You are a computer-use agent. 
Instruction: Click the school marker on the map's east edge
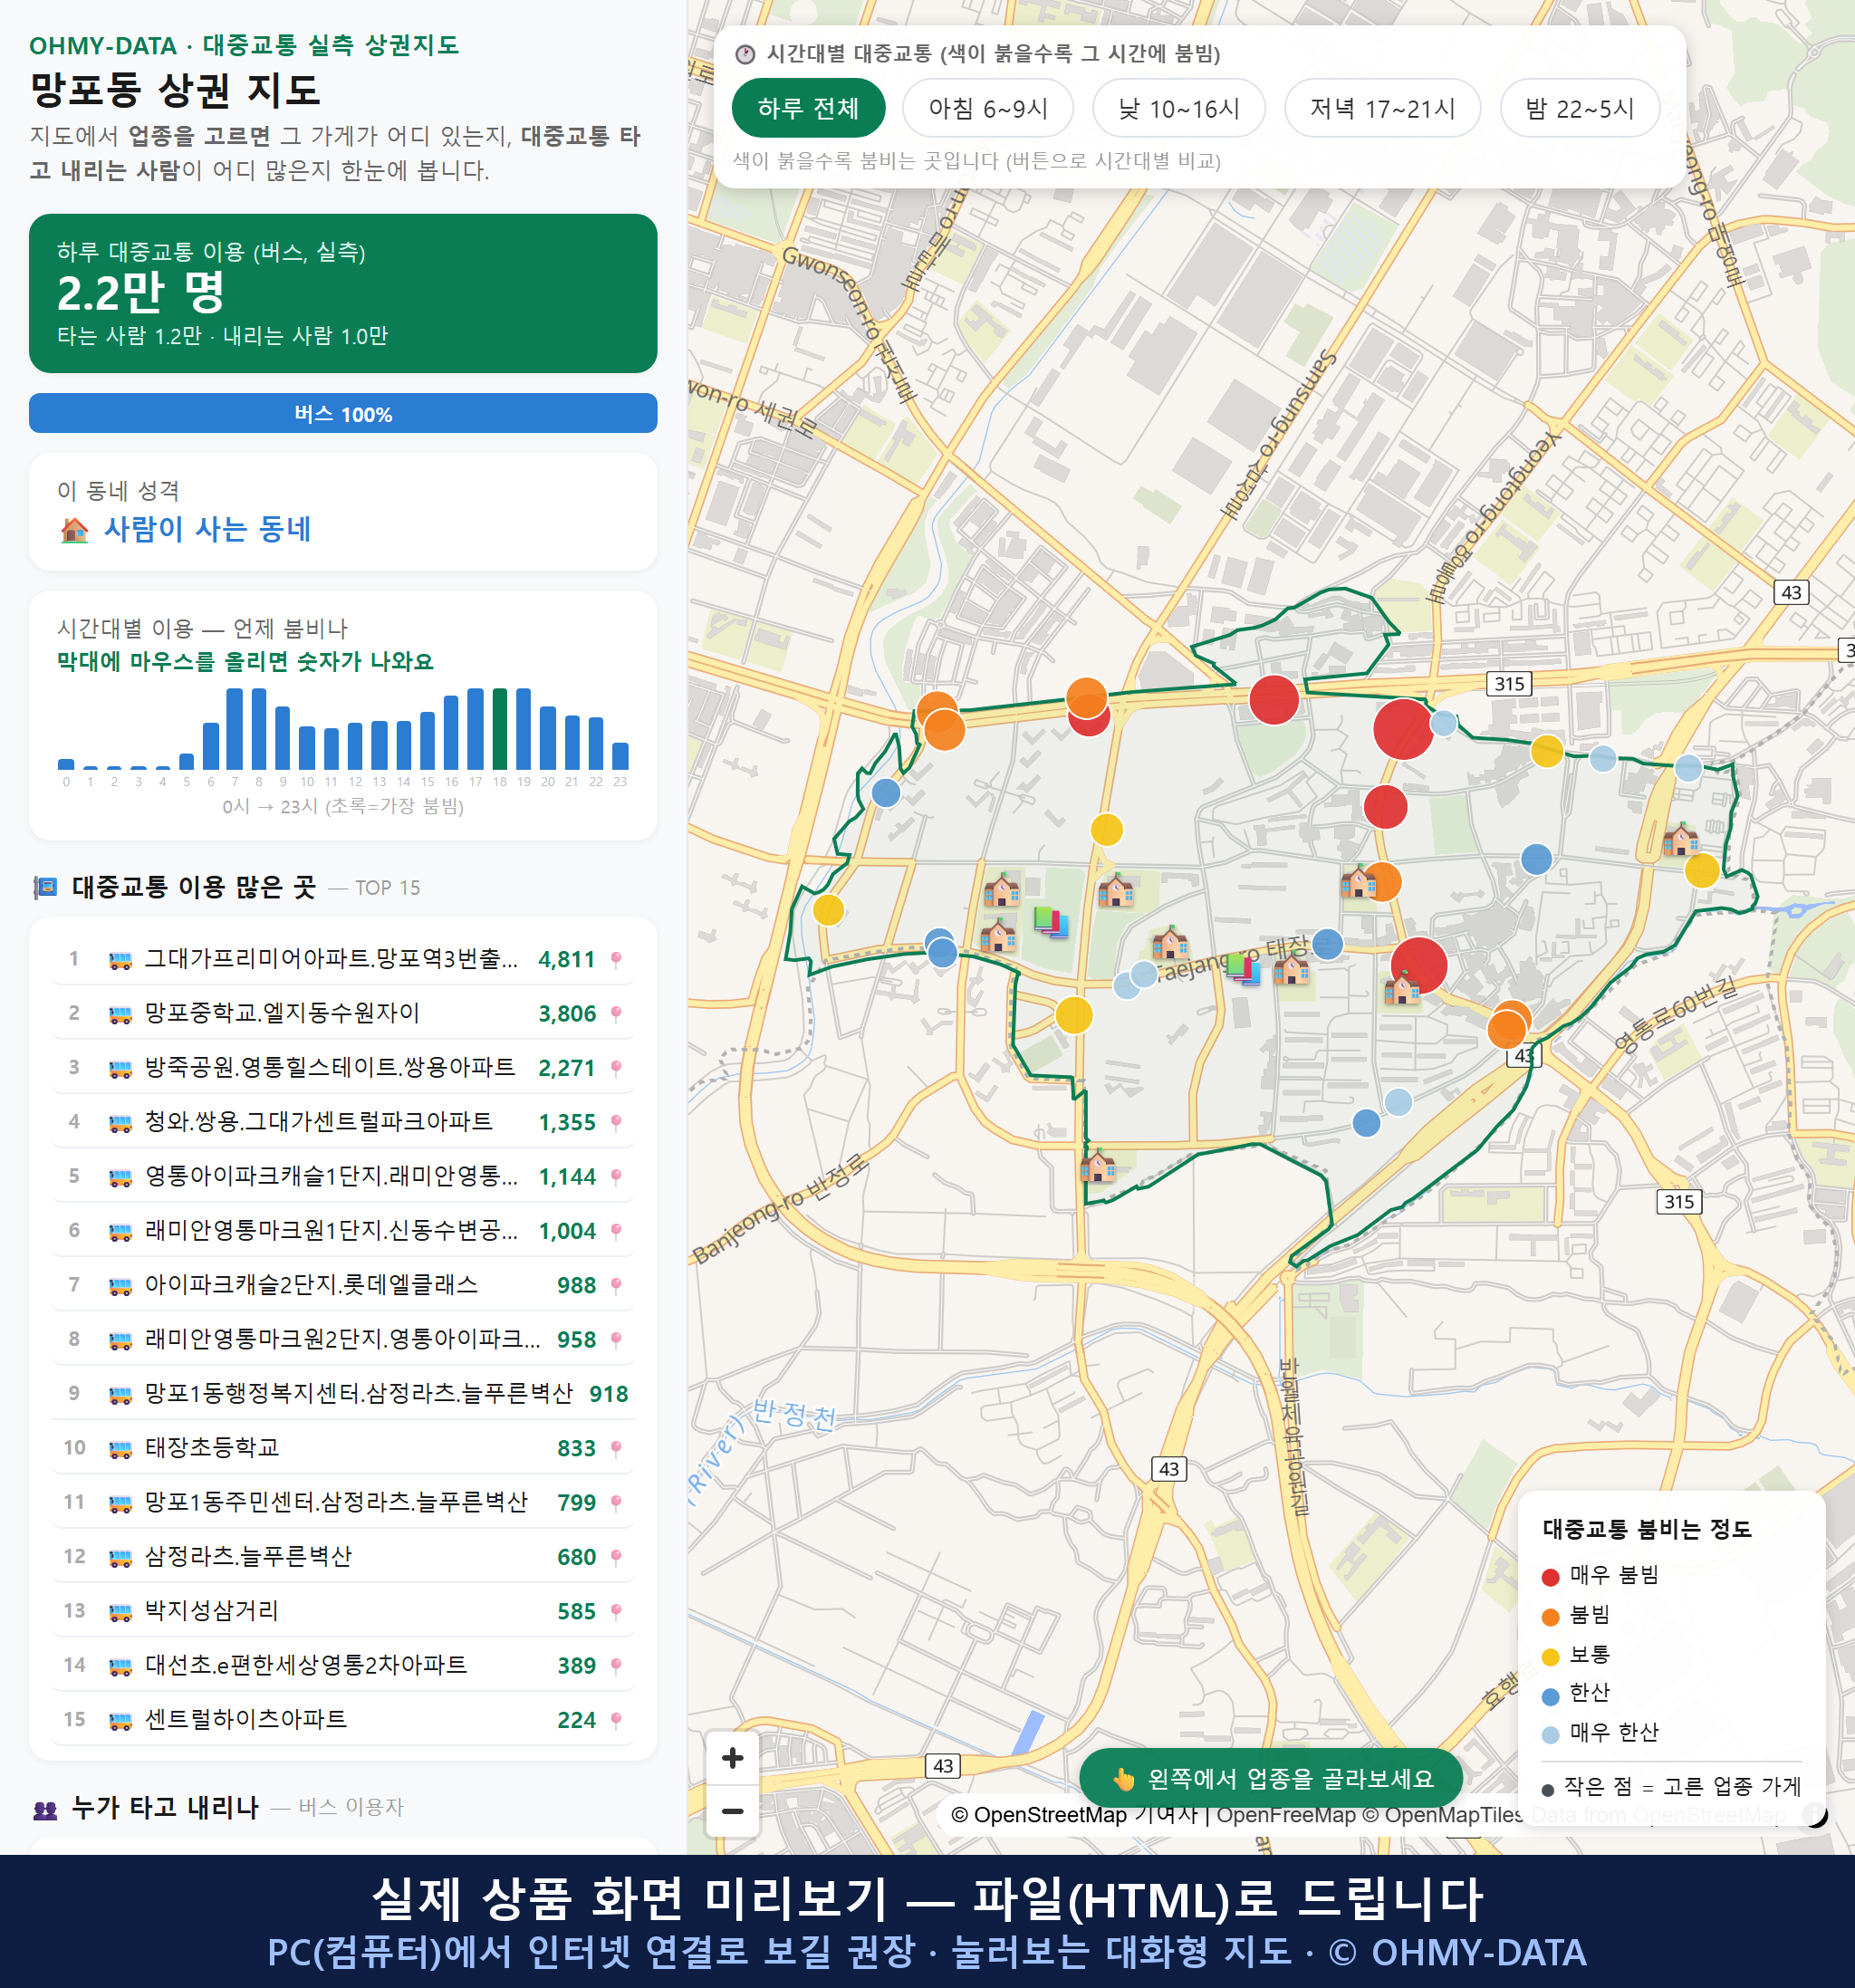coord(1680,838)
